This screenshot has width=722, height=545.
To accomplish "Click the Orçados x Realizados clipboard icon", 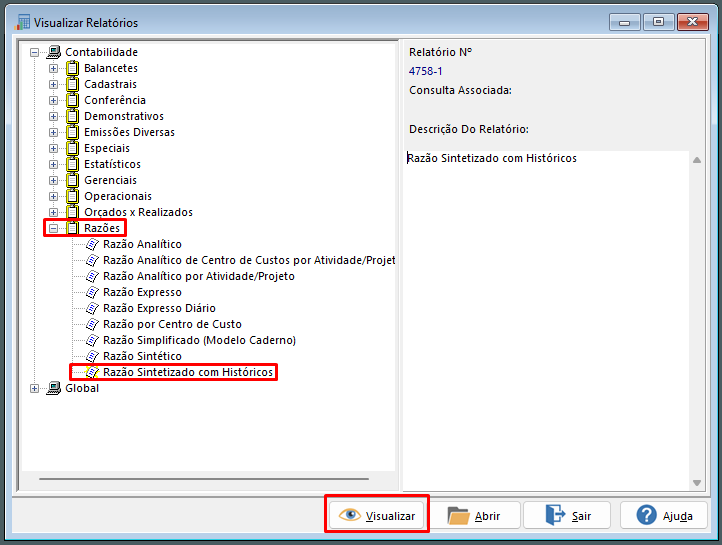I will (72, 212).
